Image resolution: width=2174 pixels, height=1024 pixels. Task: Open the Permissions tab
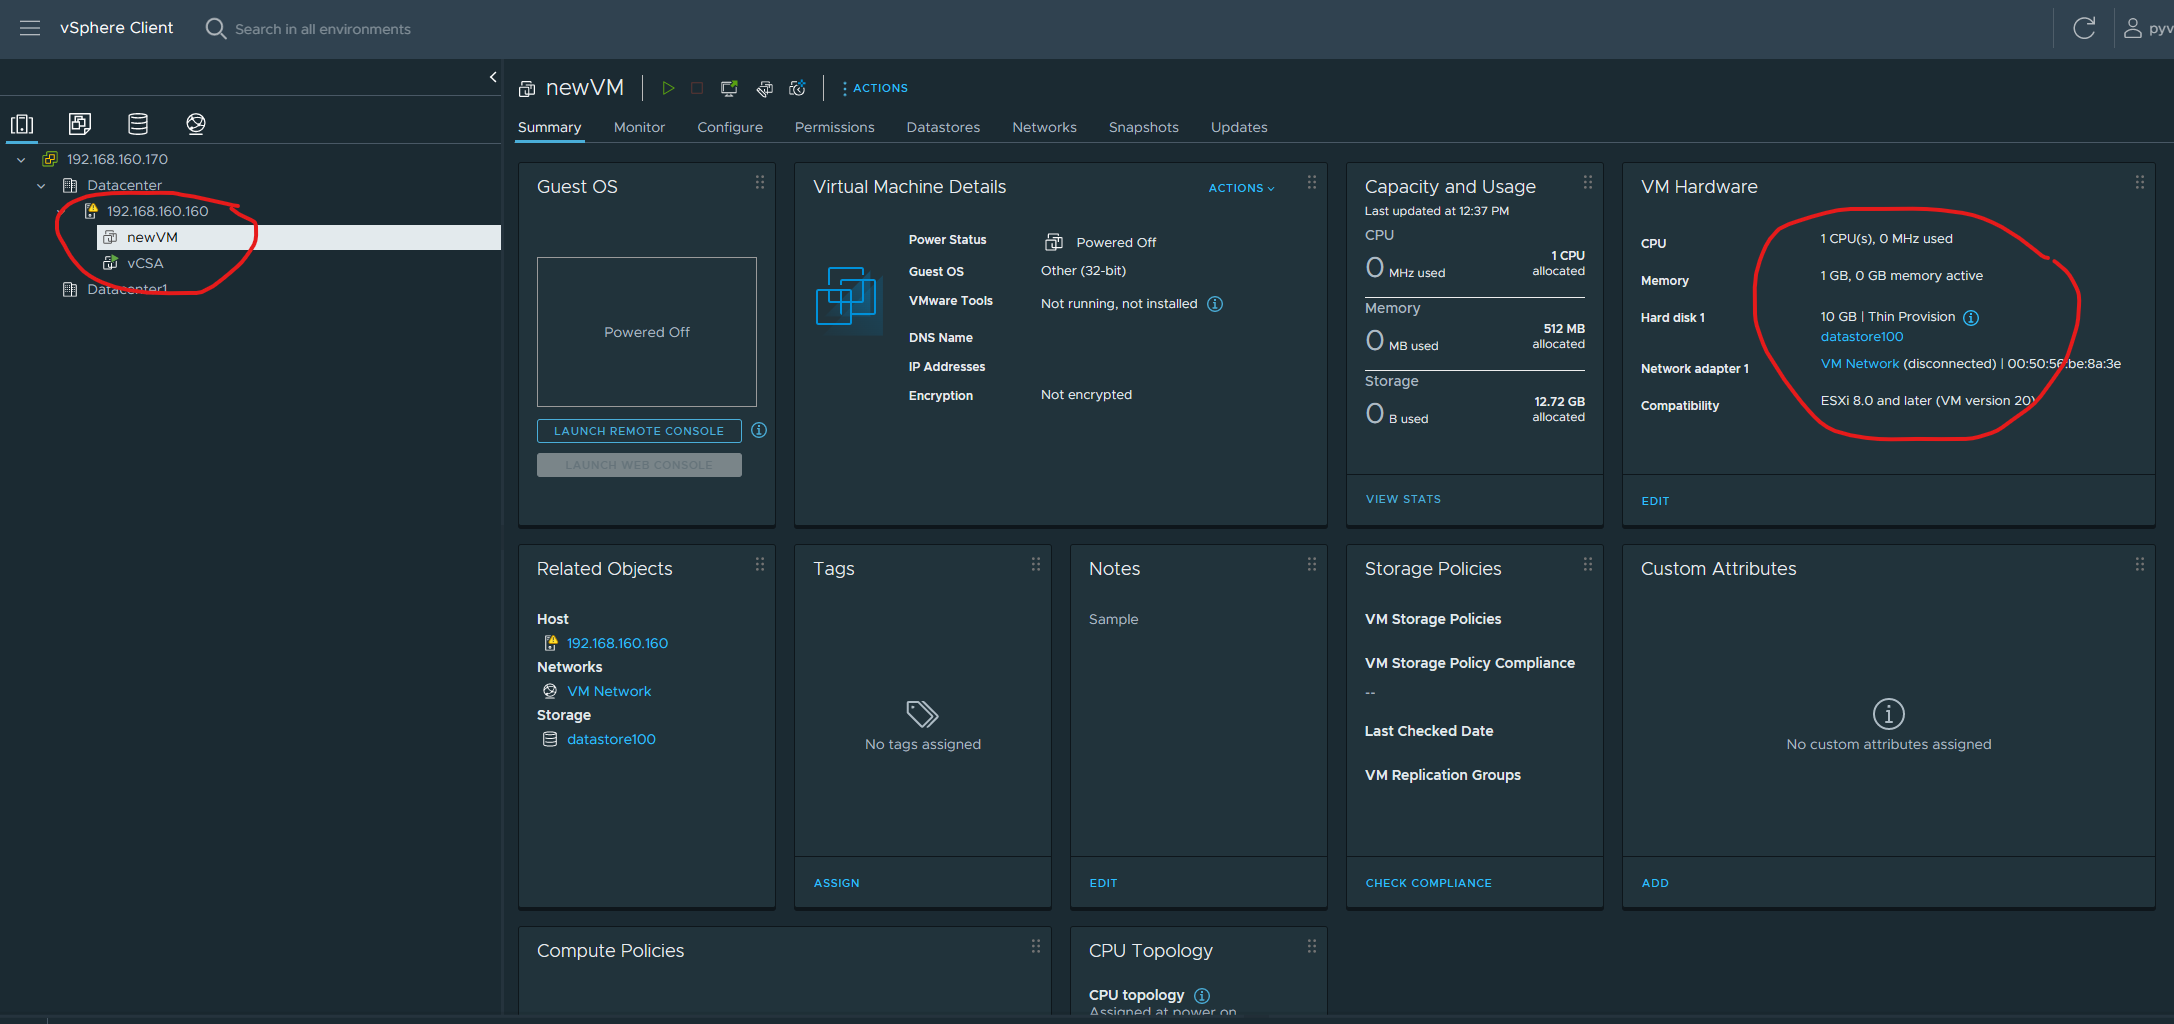pyautogui.click(x=834, y=127)
